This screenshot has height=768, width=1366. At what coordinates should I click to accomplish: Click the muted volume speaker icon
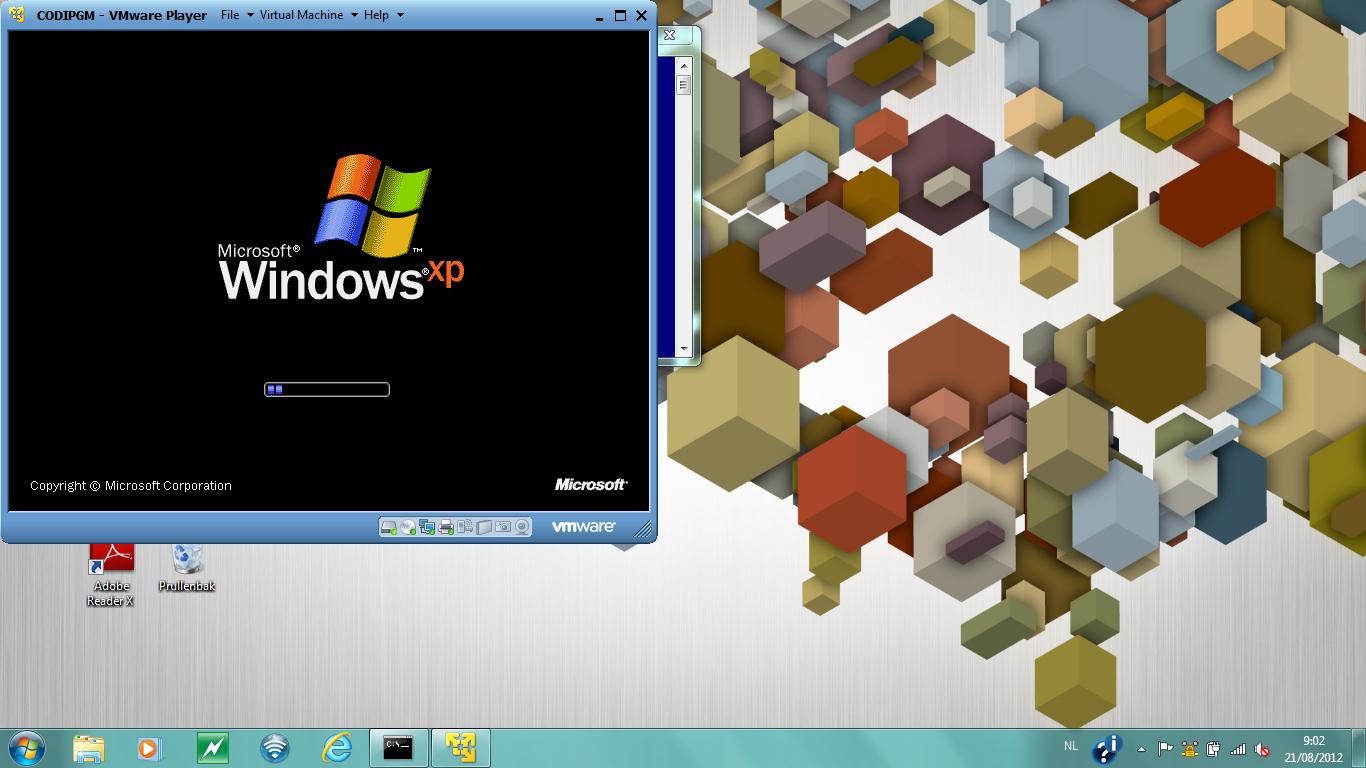point(1262,749)
